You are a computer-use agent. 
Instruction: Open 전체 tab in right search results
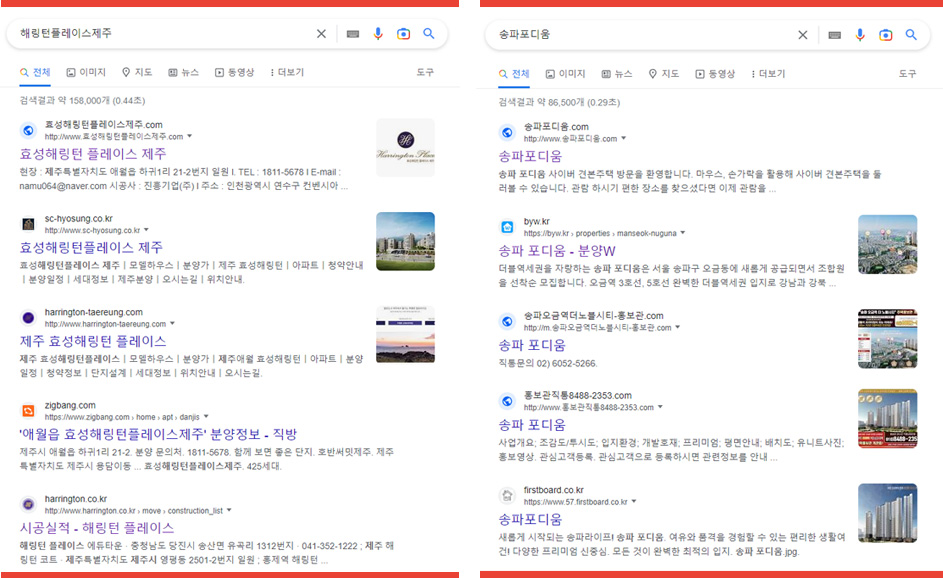(514, 74)
